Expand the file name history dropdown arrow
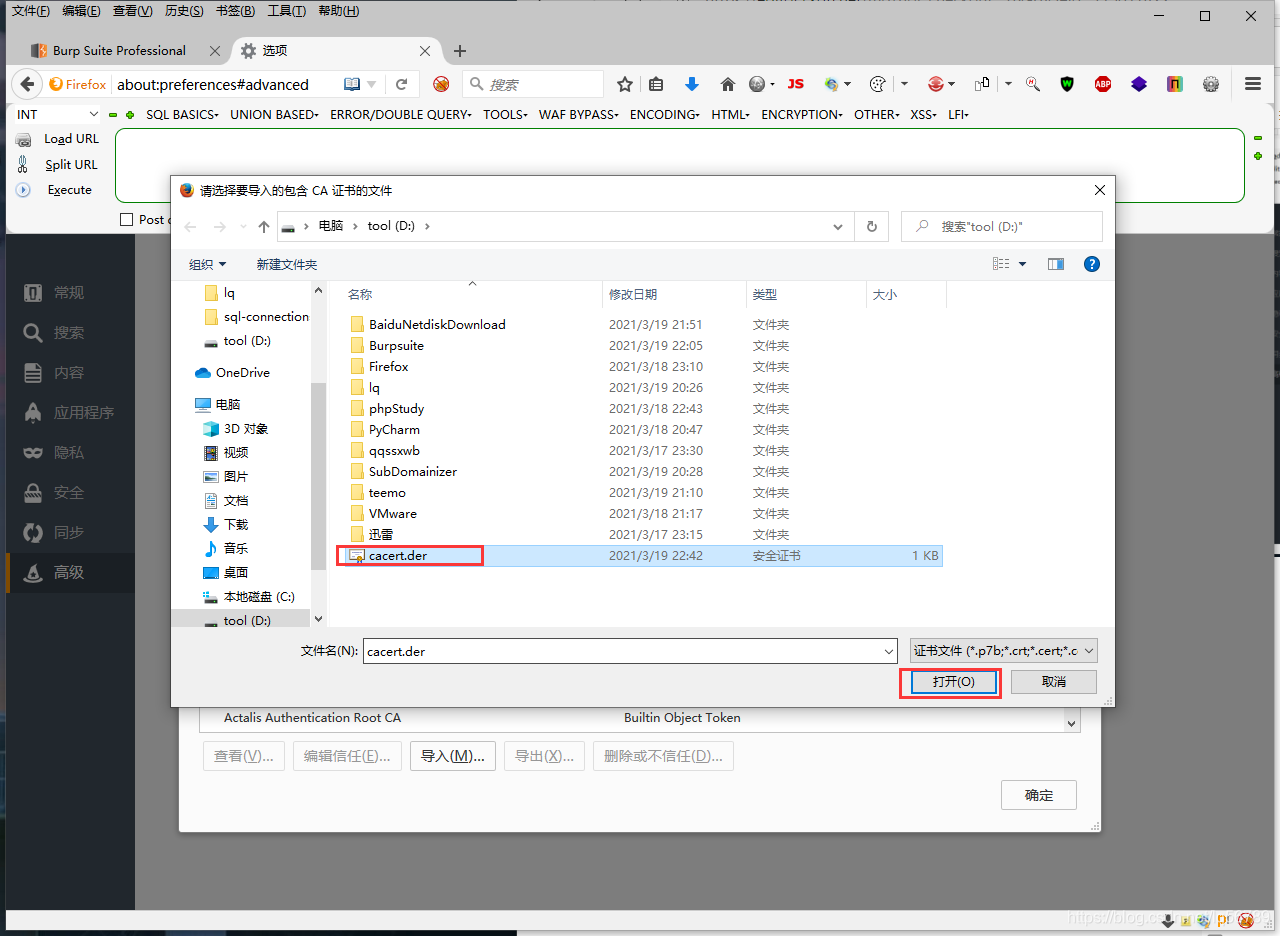 click(x=889, y=651)
